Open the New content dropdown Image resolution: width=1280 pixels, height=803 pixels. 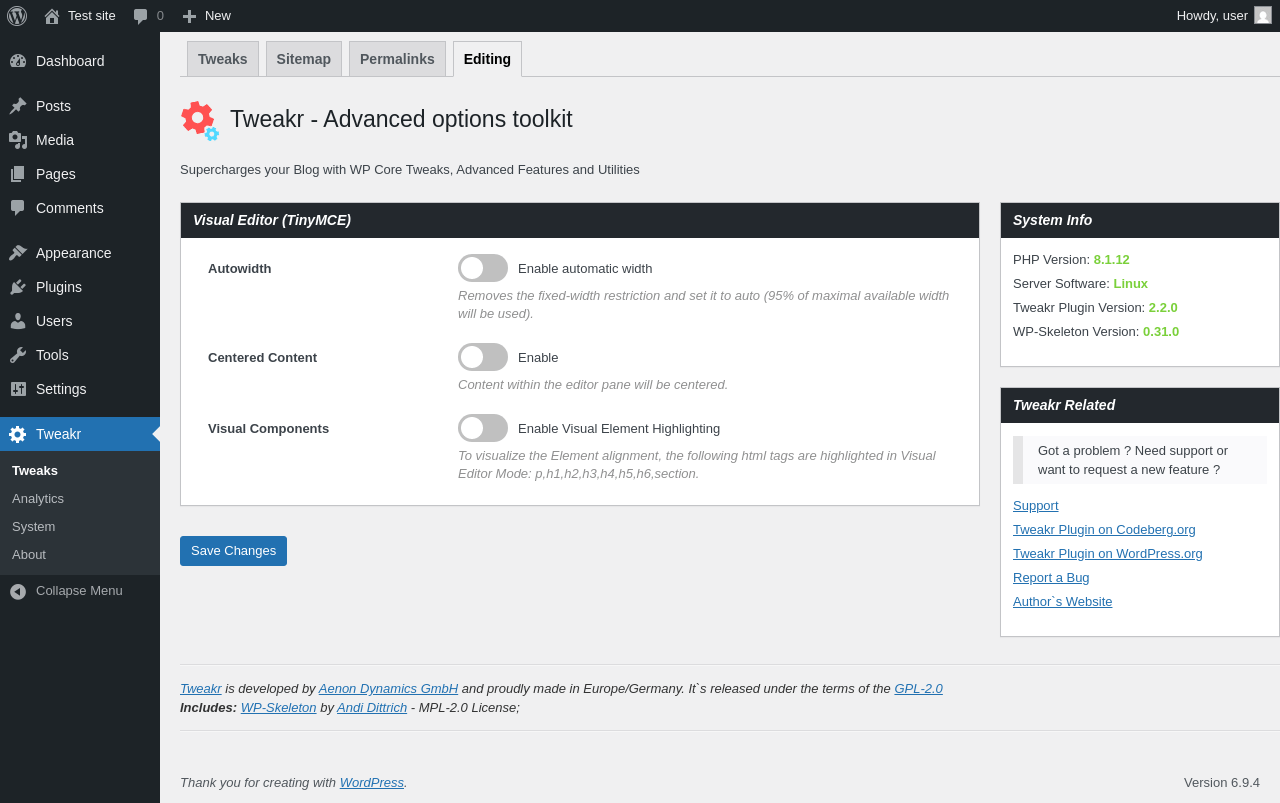point(207,16)
